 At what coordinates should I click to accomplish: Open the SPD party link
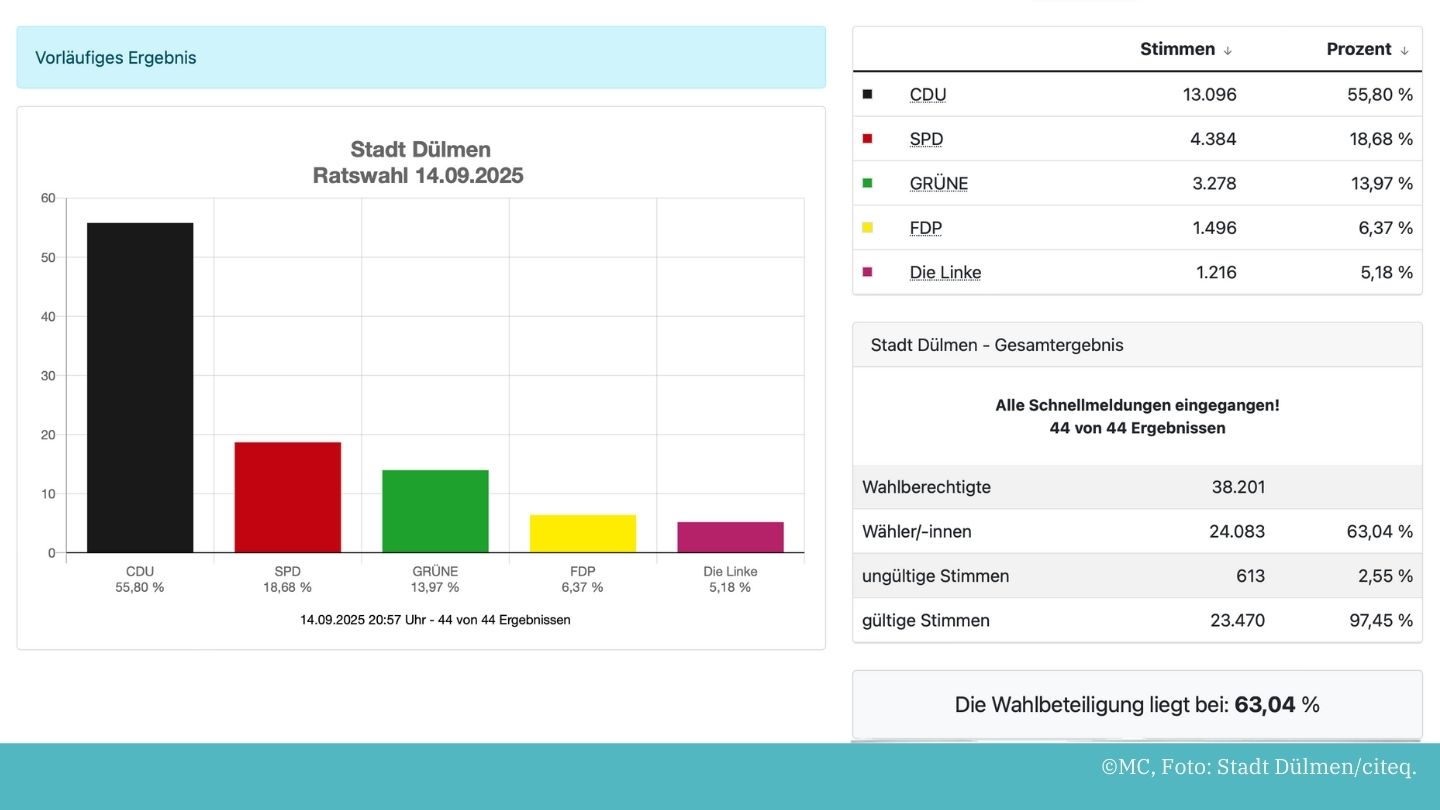pos(926,139)
